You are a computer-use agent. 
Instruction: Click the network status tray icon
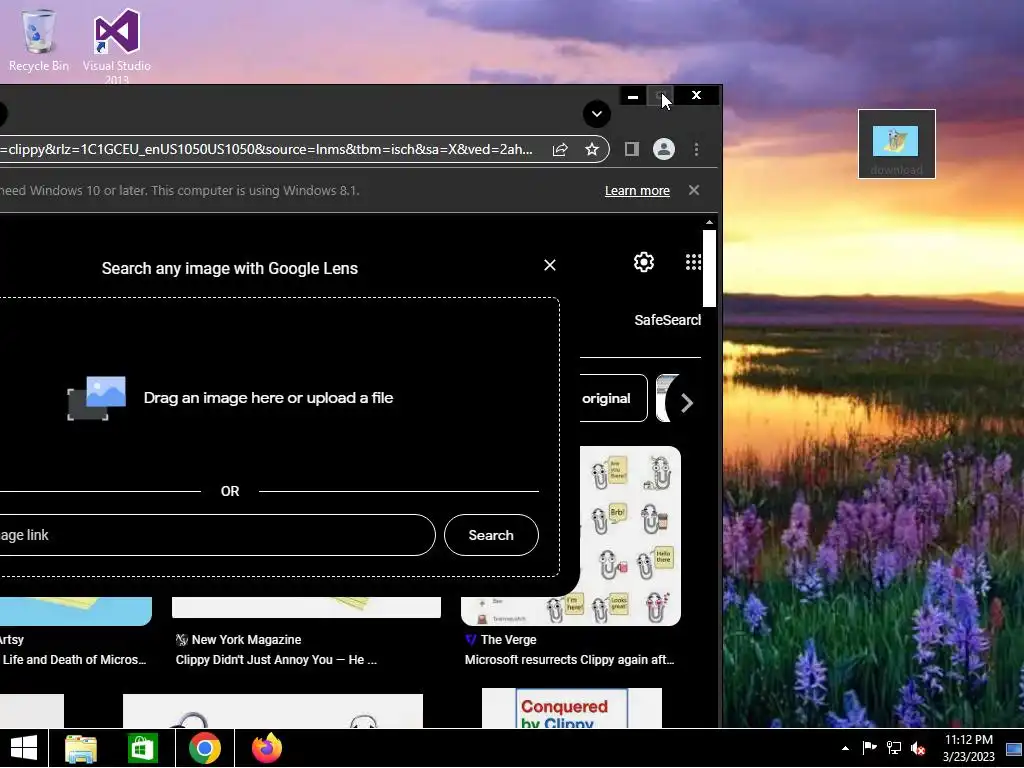893,748
